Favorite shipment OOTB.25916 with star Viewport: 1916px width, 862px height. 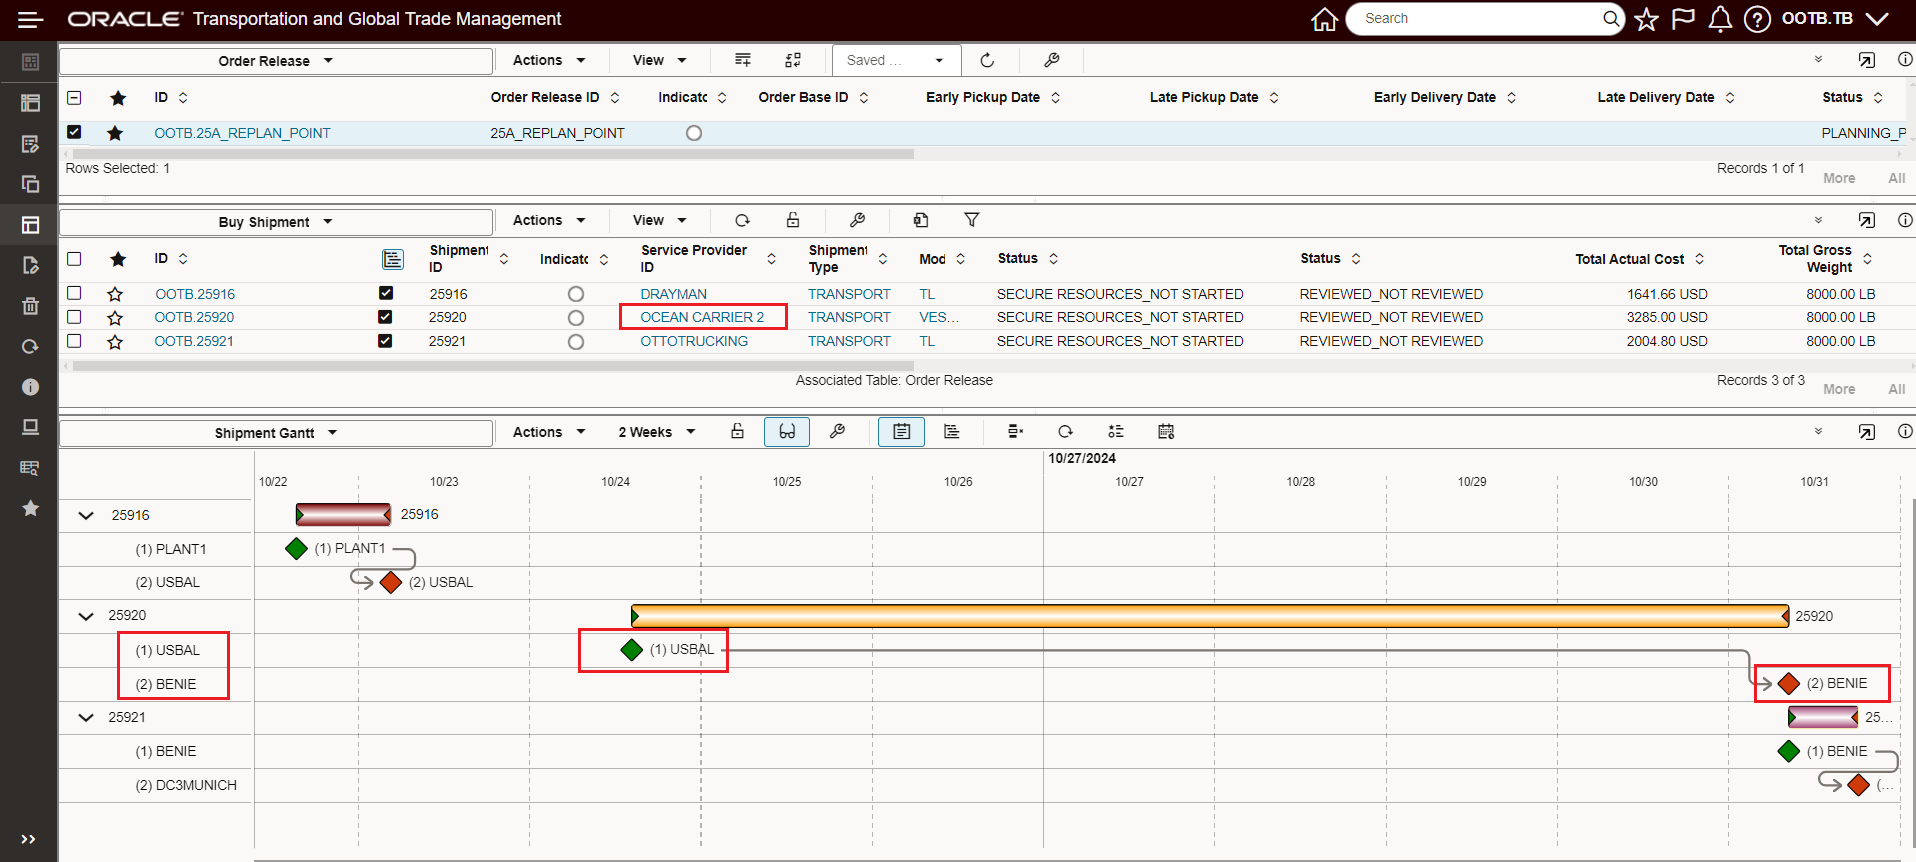116,294
